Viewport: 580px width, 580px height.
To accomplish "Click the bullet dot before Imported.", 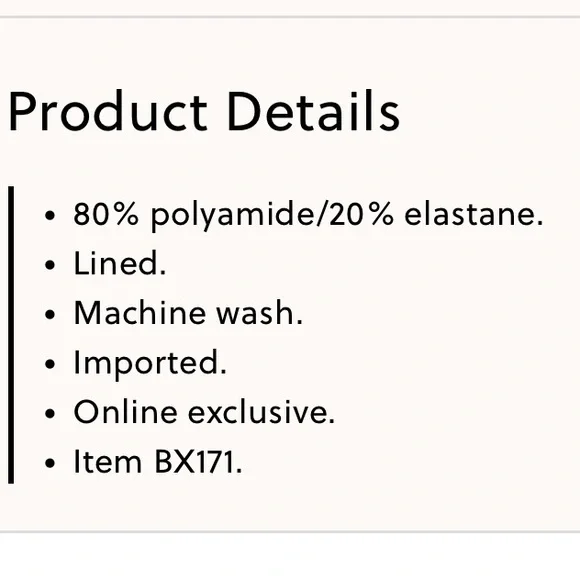I will coord(50,364).
